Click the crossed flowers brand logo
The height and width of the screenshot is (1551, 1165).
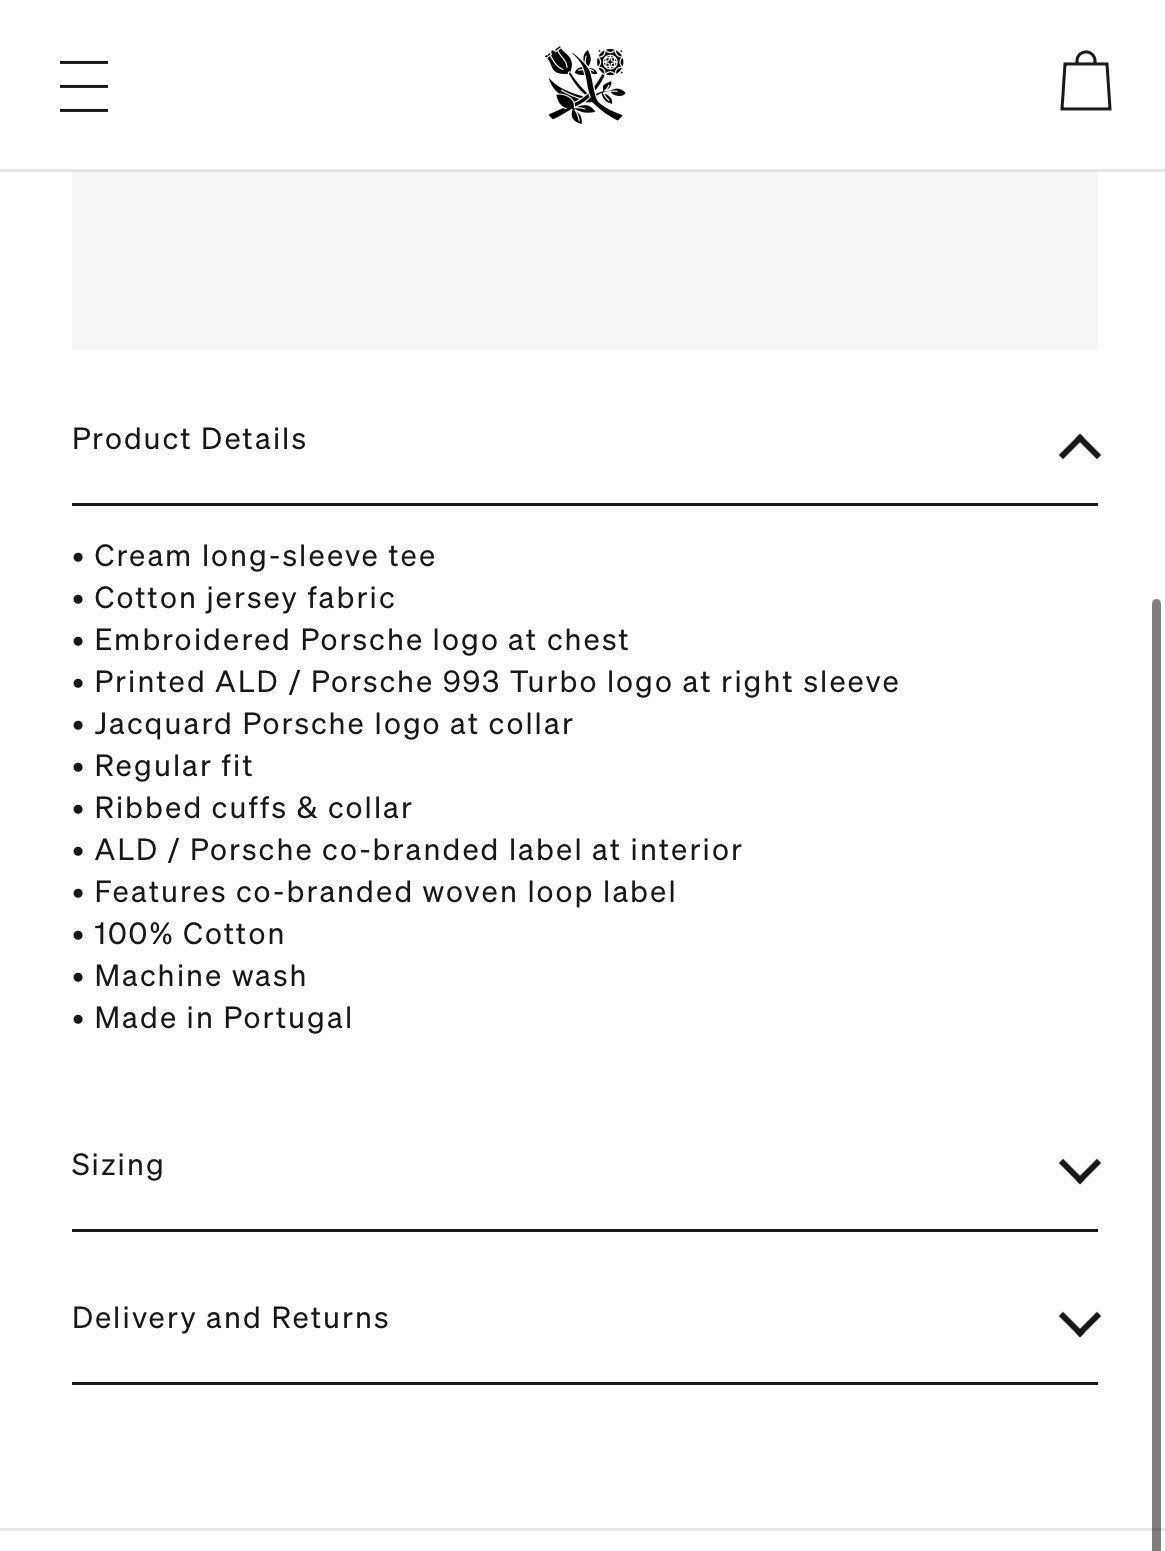click(585, 84)
